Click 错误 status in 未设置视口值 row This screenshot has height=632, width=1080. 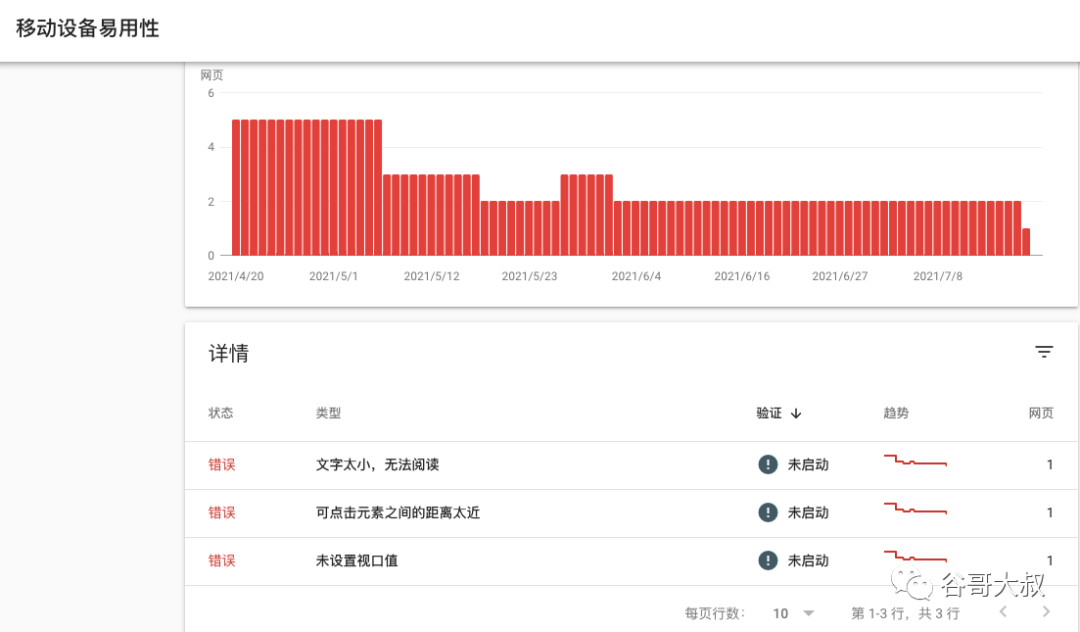tap(222, 560)
